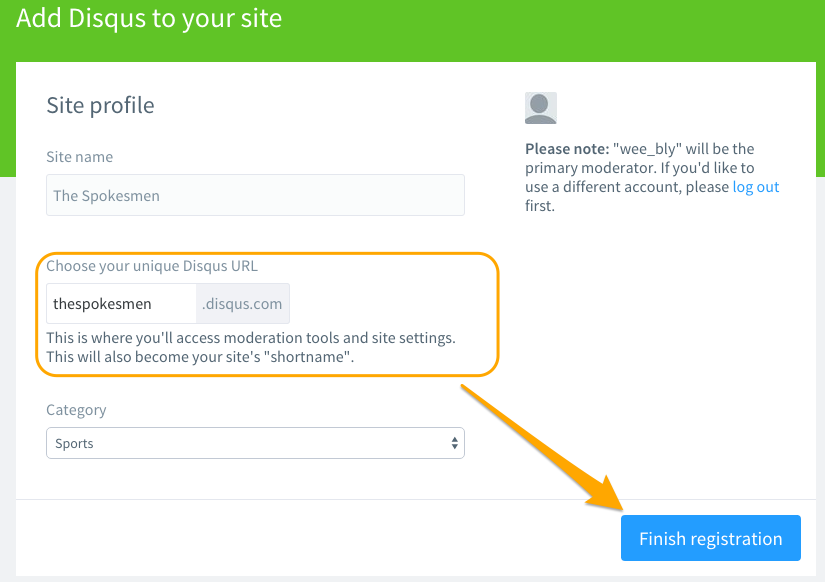825x582 pixels.
Task: Click the Site name label
Action: pos(79,157)
